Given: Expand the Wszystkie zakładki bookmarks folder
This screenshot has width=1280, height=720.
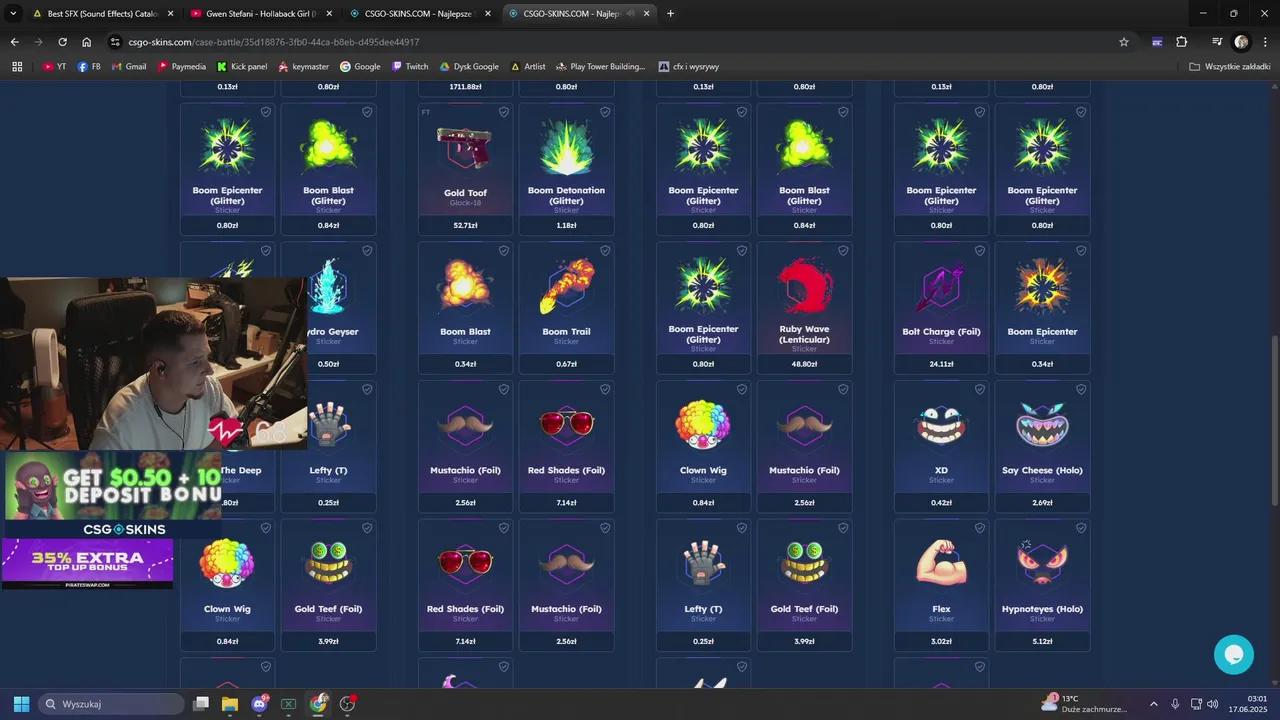Looking at the screenshot, I should click(1230, 66).
